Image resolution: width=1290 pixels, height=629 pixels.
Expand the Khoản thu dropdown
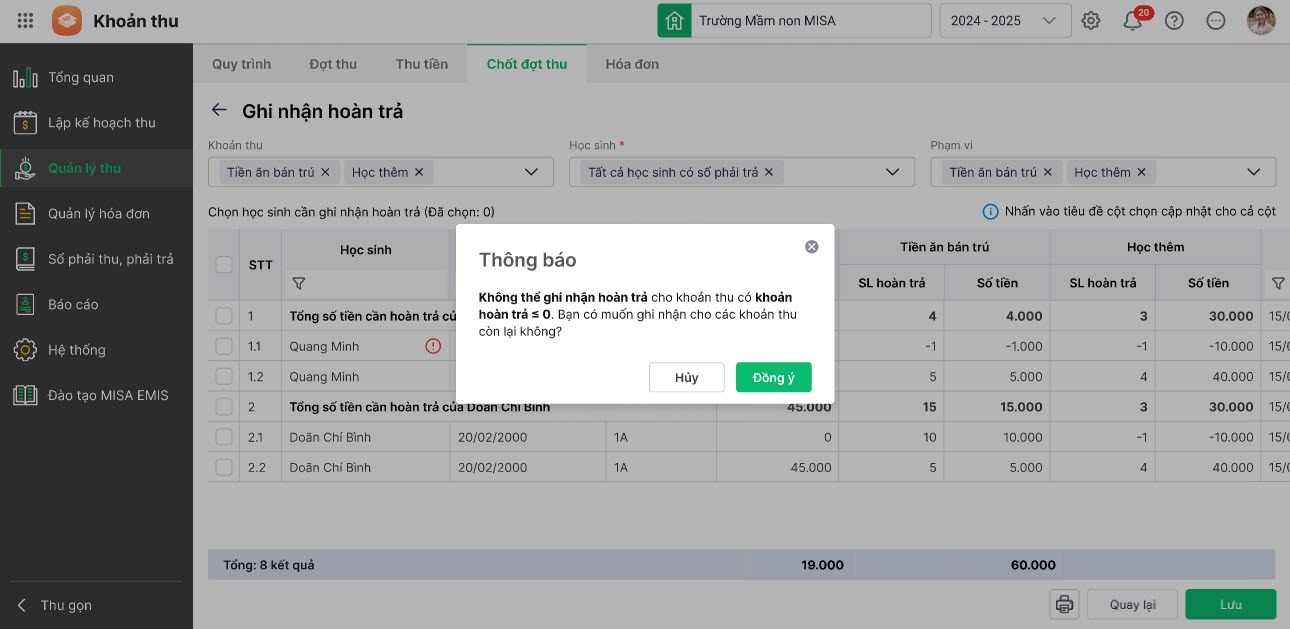pyautogui.click(x=532, y=172)
